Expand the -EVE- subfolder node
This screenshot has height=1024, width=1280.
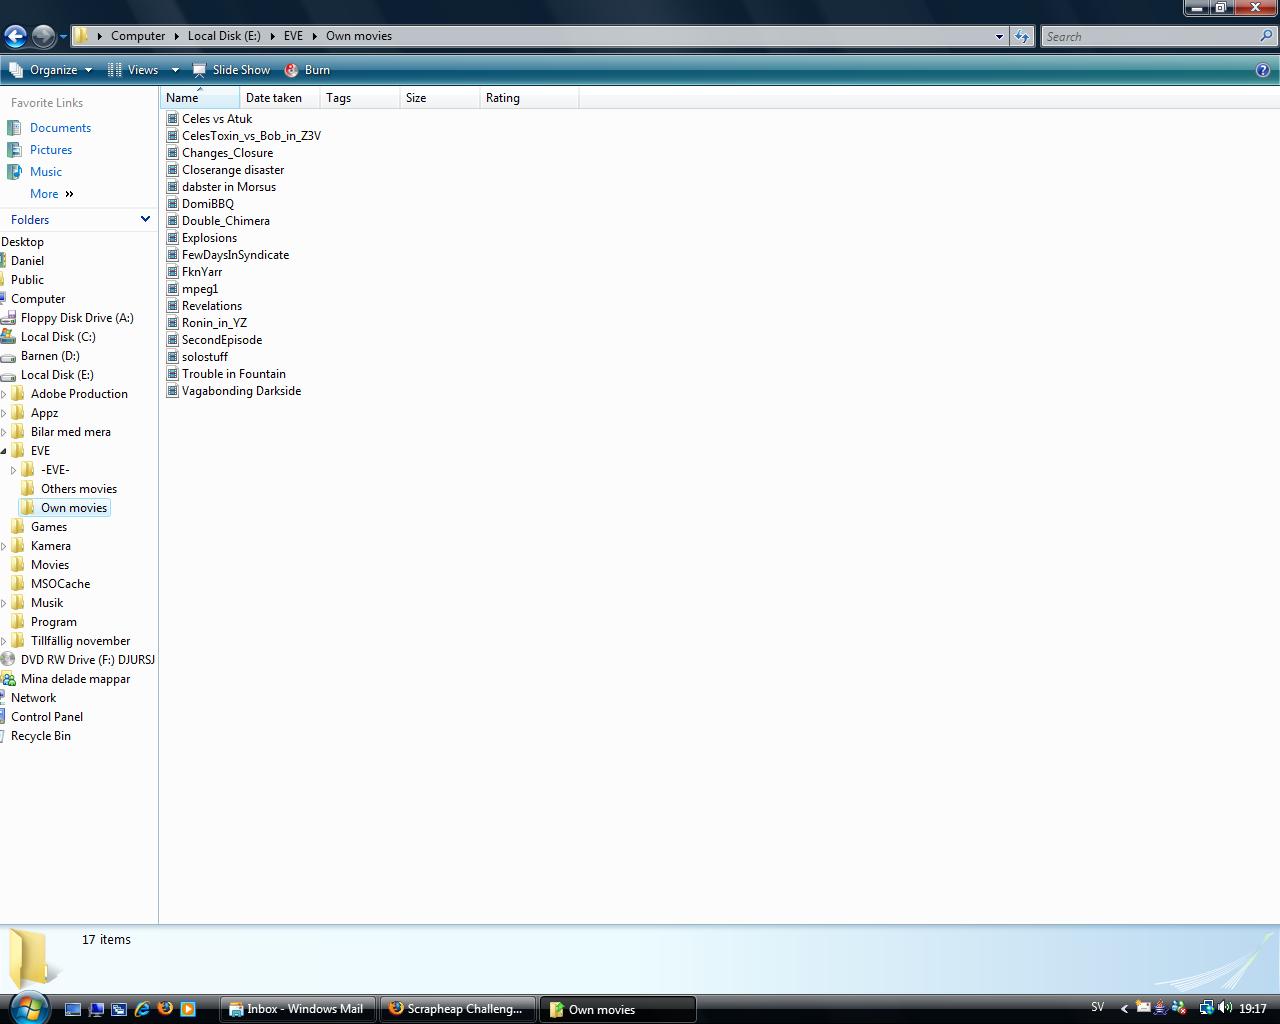pos(13,470)
